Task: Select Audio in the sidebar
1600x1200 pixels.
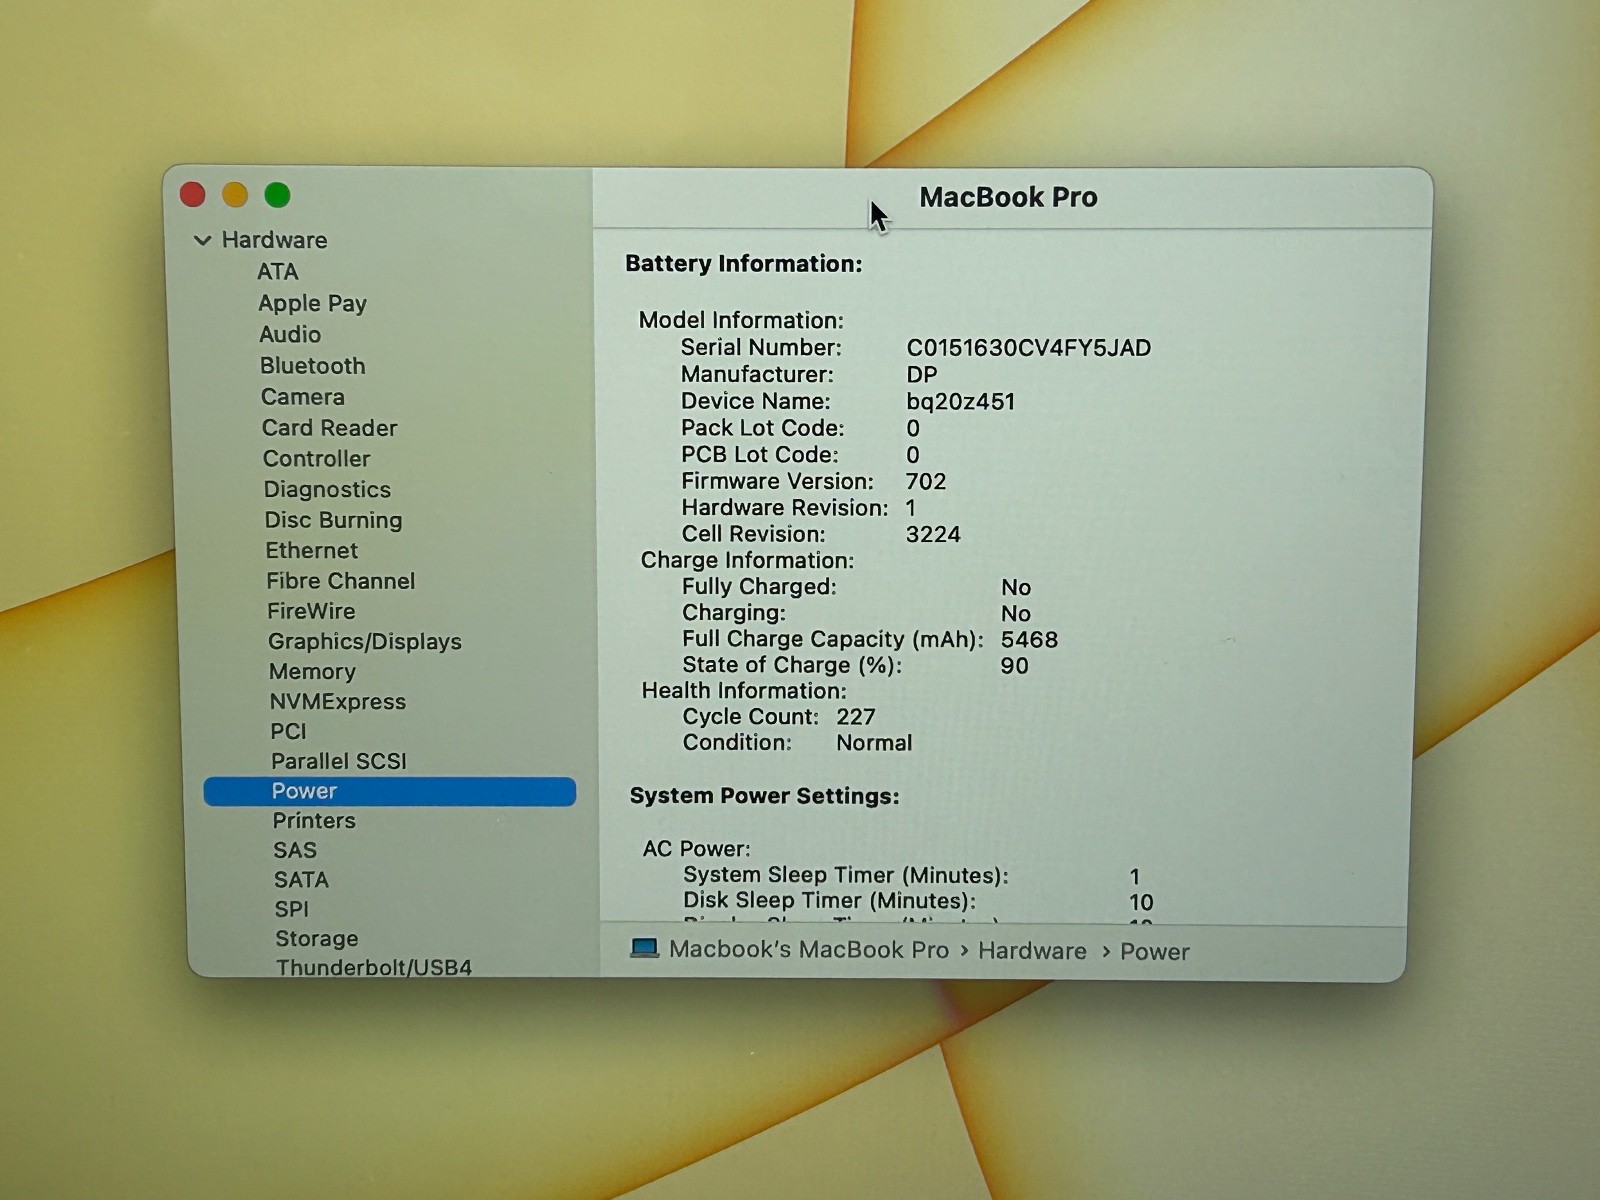Action: (290, 334)
